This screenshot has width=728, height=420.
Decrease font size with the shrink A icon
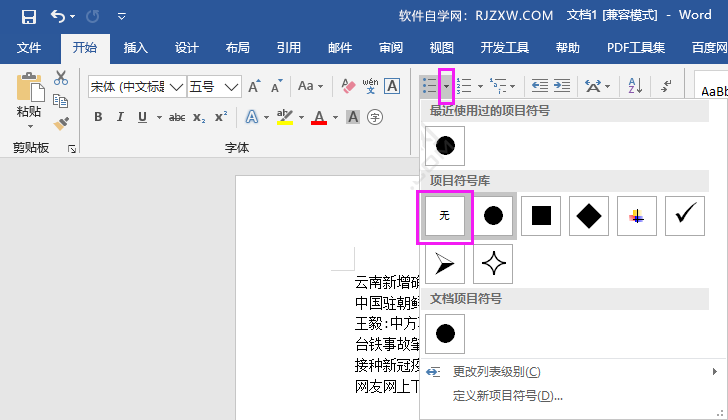277,86
